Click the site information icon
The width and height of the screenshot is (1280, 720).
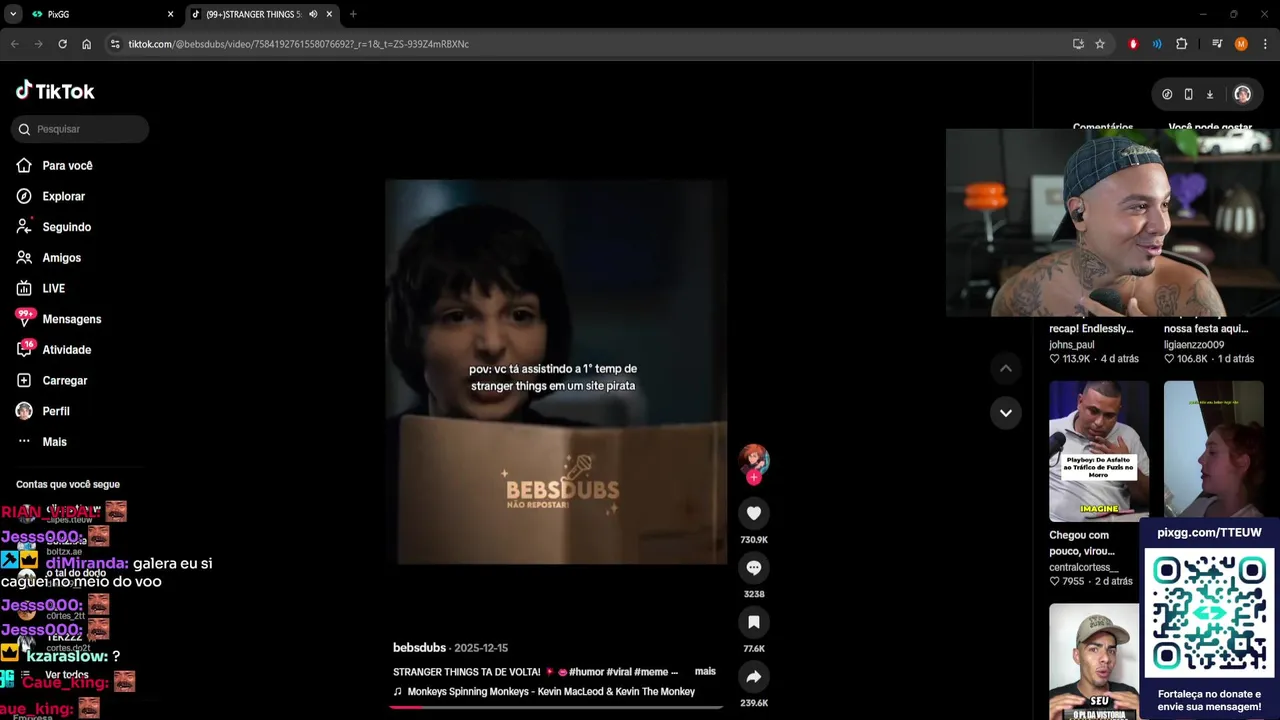(115, 44)
